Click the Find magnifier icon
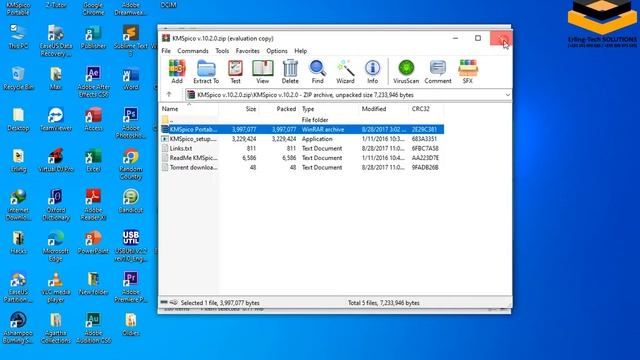The height and width of the screenshot is (360, 640). click(x=318, y=71)
